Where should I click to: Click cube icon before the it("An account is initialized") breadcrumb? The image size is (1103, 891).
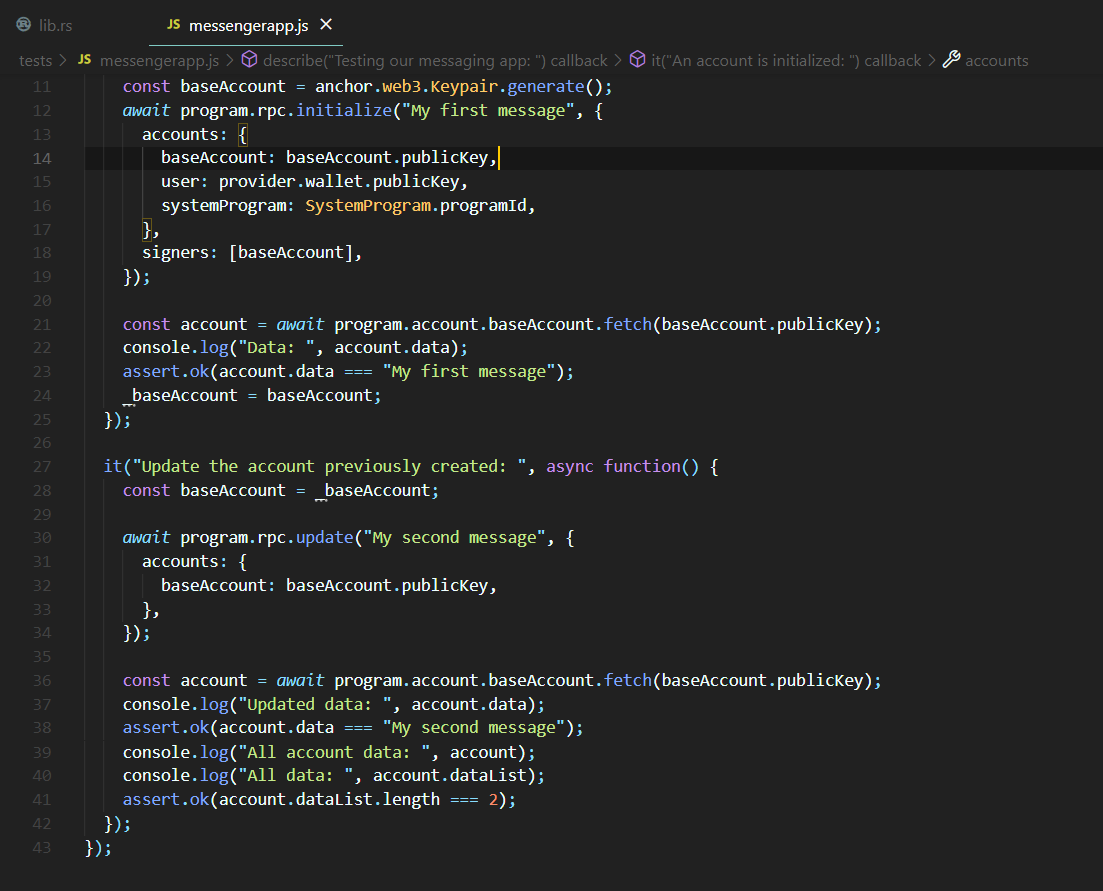637,60
